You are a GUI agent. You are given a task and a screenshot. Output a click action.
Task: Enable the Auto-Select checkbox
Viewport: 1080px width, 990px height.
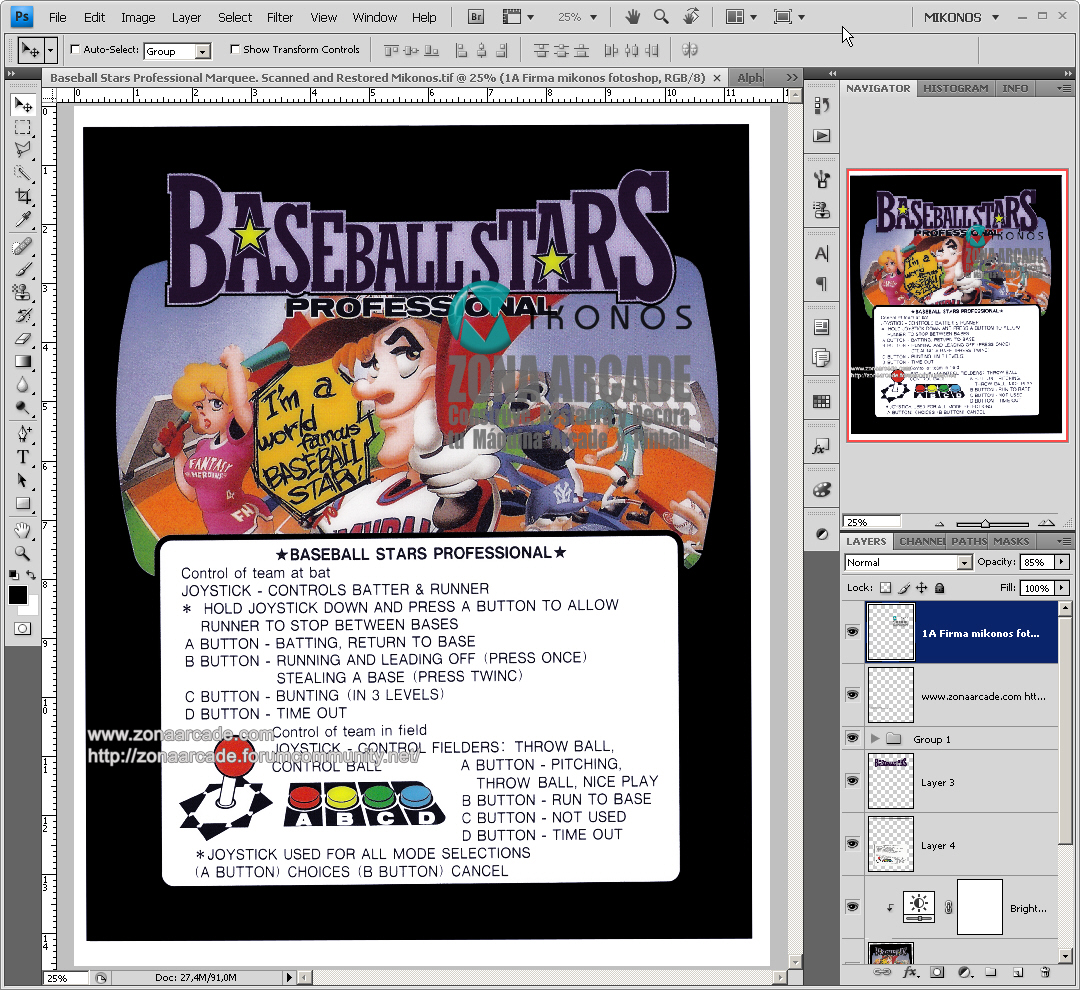click(74, 49)
